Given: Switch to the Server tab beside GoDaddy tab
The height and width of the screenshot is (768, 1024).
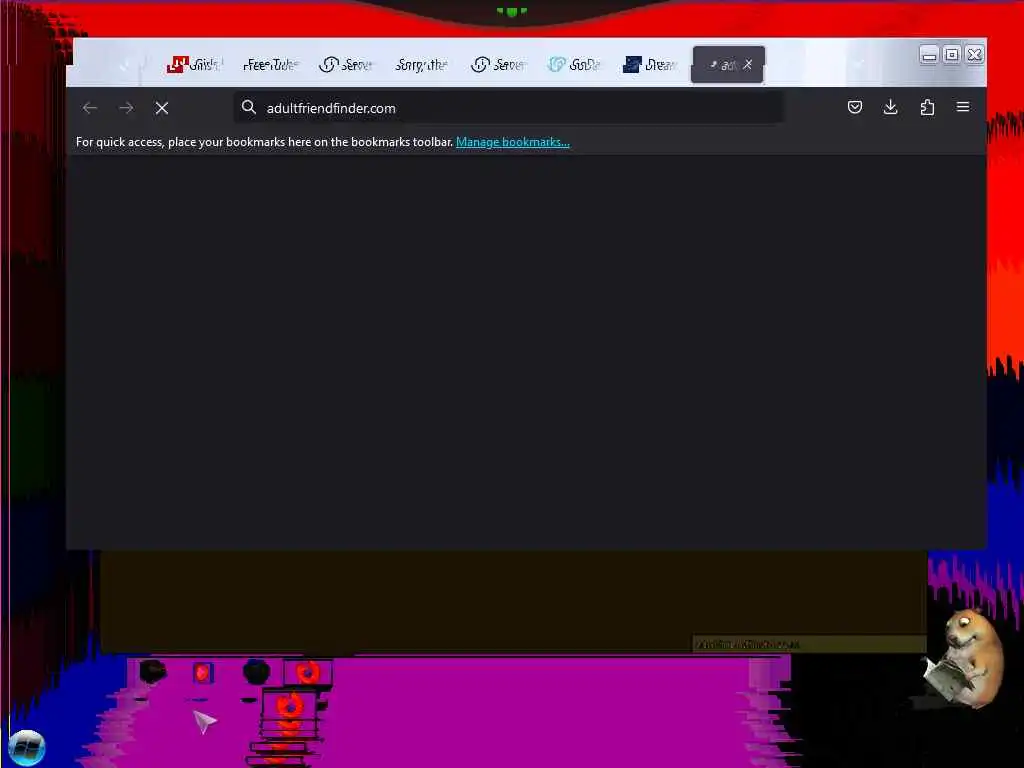Looking at the screenshot, I should [498, 65].
